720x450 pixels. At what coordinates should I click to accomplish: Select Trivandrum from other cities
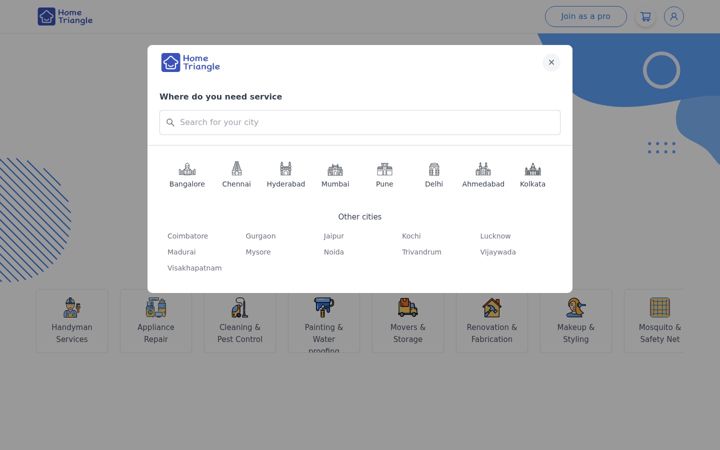(421, 252)
